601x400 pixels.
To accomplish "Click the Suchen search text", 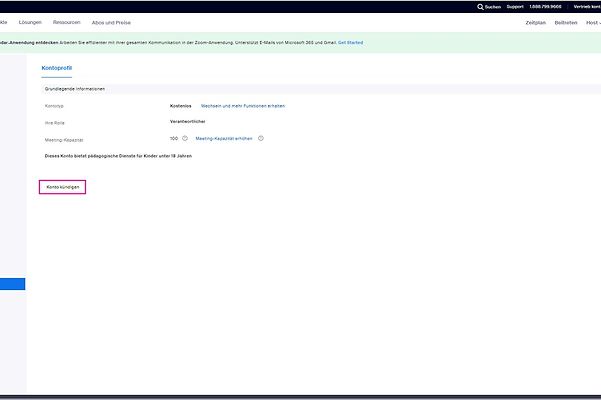I will 493,6.
